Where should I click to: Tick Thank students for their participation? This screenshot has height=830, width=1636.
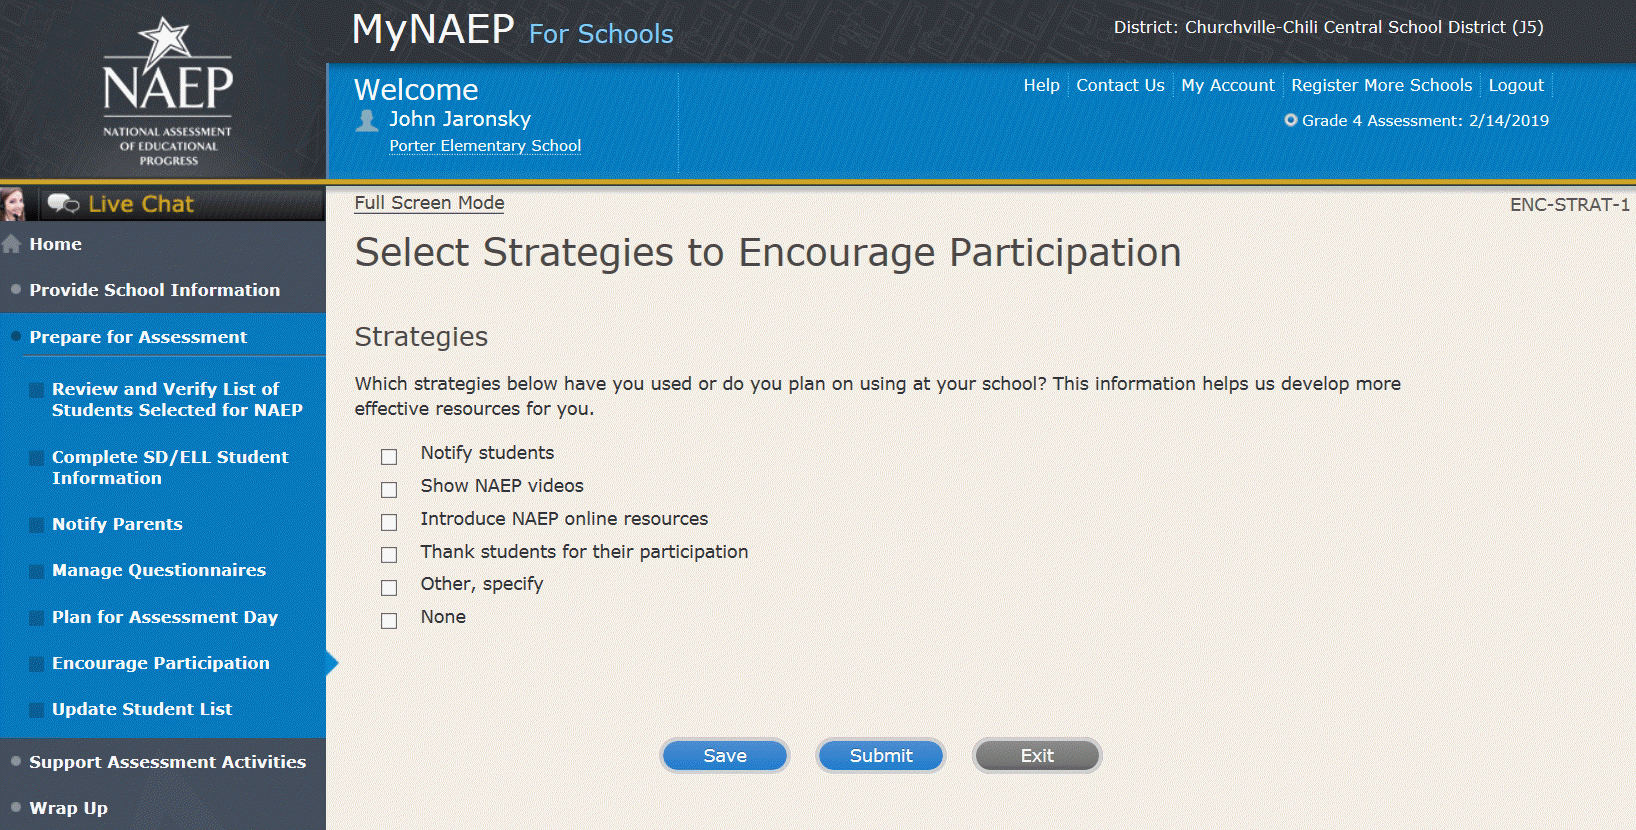point(389,555)
